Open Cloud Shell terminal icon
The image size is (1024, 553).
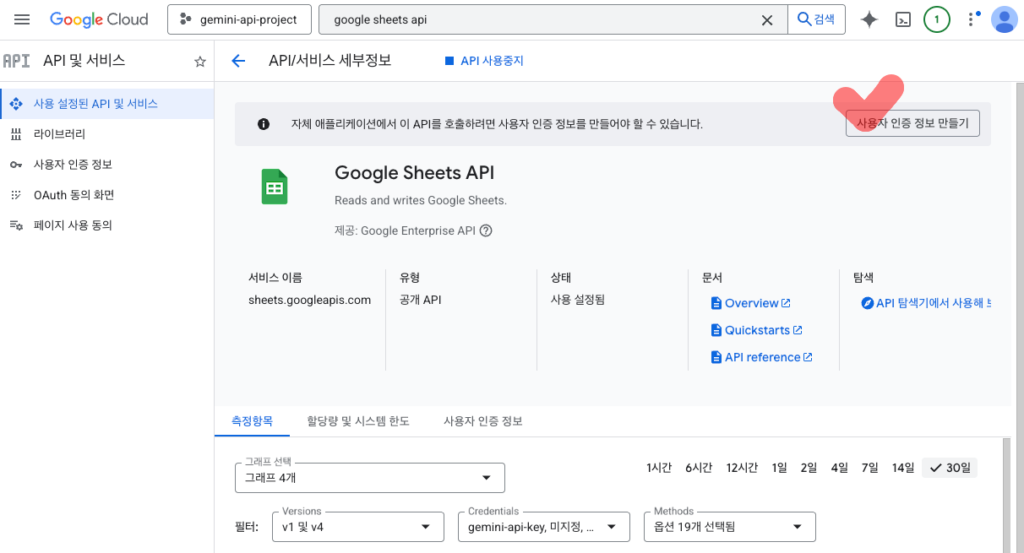(x=903, y=20)
